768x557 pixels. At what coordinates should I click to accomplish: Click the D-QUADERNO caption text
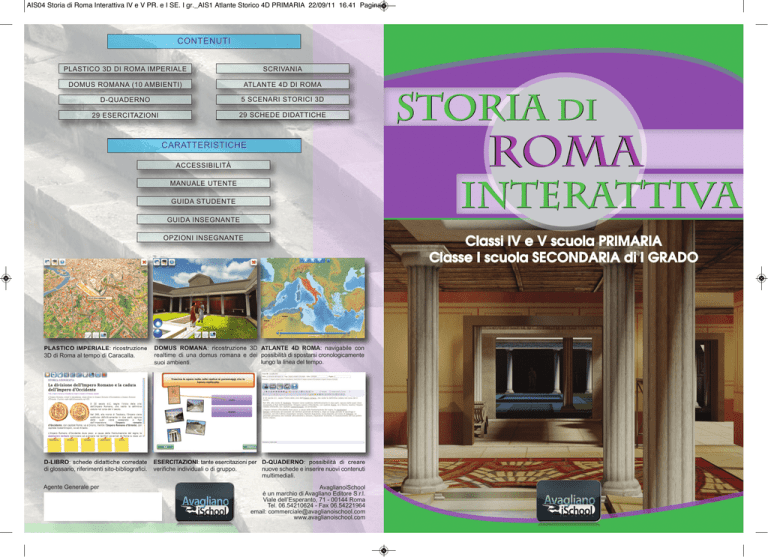click(x=313, y=469)
